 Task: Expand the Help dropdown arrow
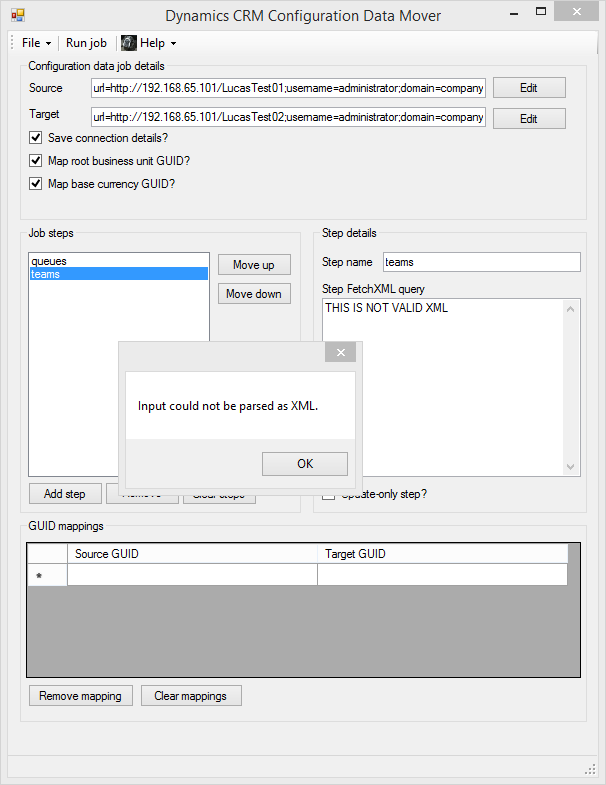point(173,44)
